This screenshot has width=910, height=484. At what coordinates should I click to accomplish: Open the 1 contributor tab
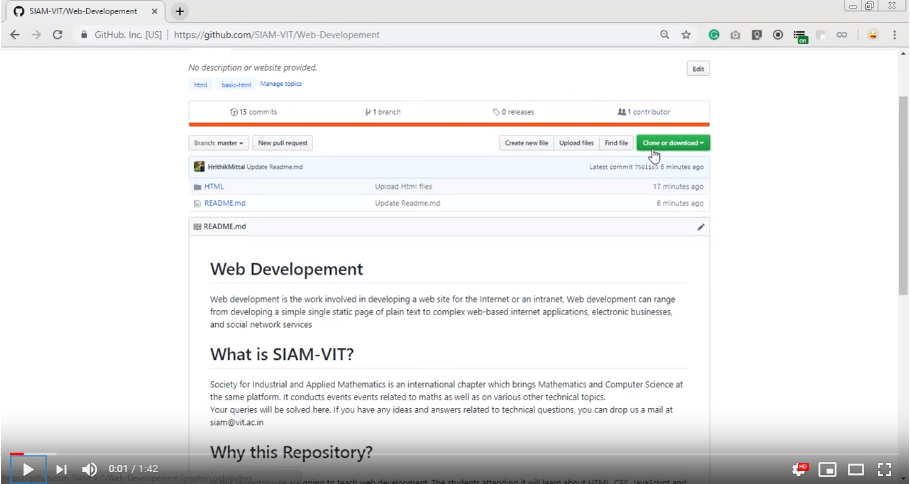pyautogui.click(x=644, y=112)
